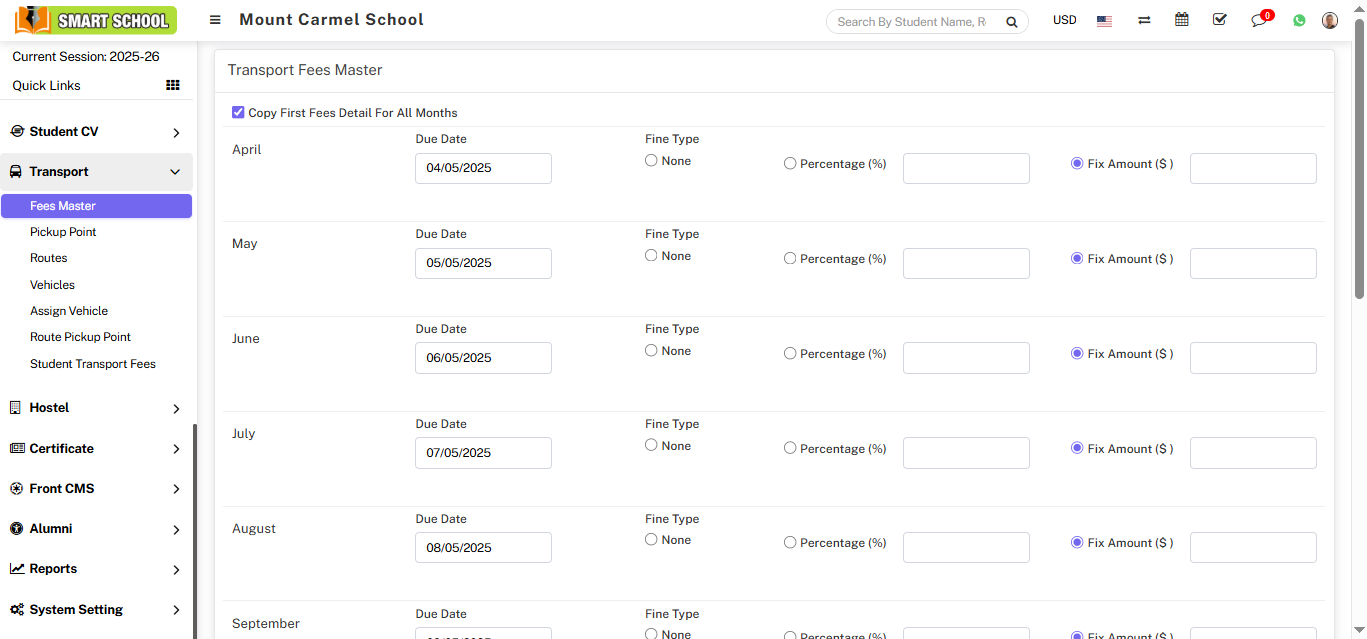The height and width of the screenshot is (639, 1367).
Task: Click the WhatsApp icon in header
Action: pyautogui.click(x=1299, y=20)
